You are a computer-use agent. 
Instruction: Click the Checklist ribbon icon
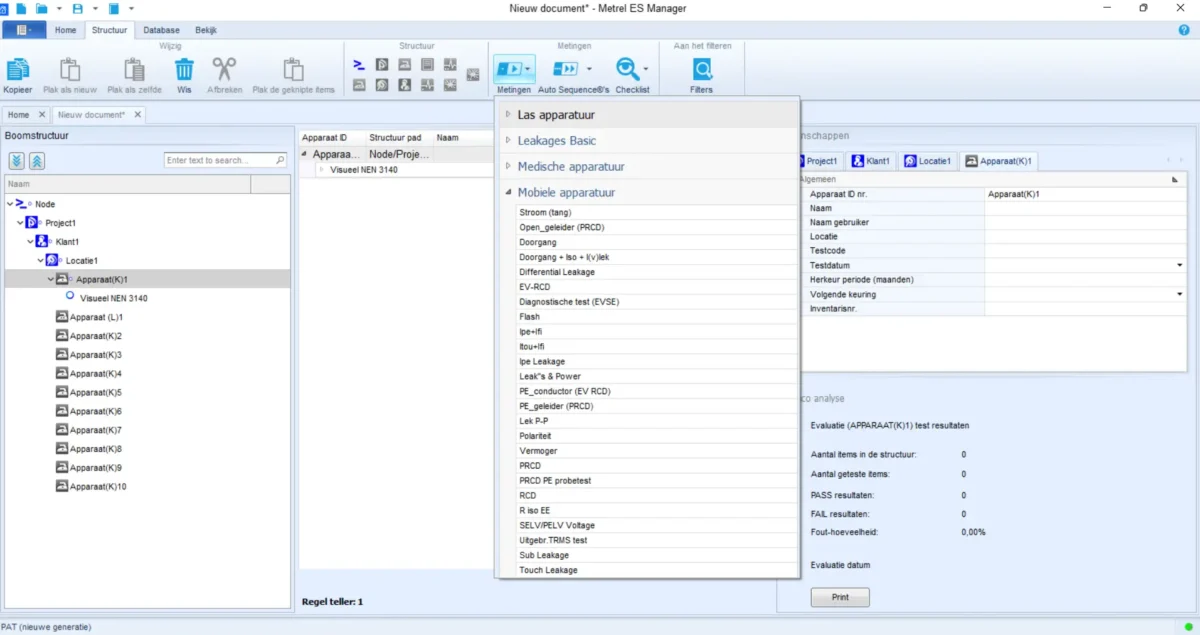coord(627,70)
